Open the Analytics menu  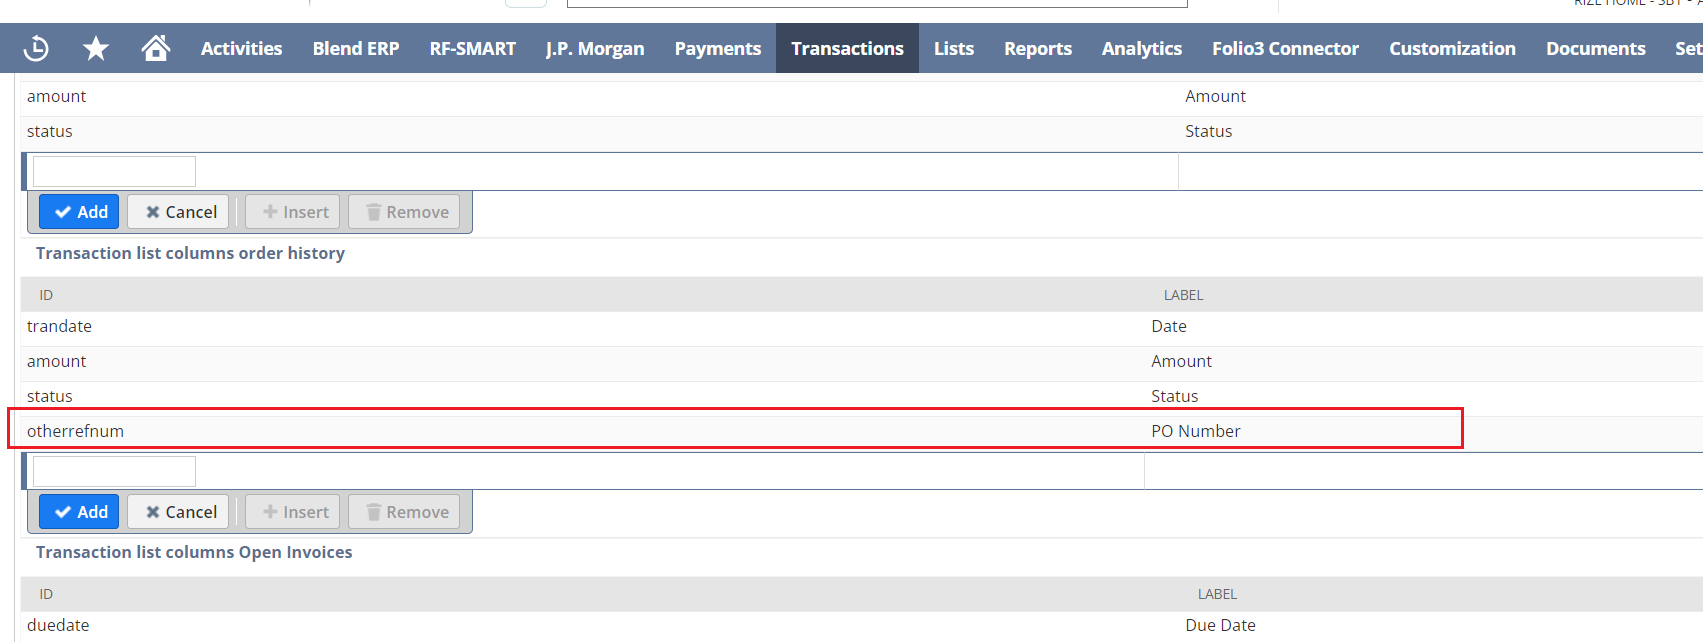pyautogui.click(x=1141, y=48)
